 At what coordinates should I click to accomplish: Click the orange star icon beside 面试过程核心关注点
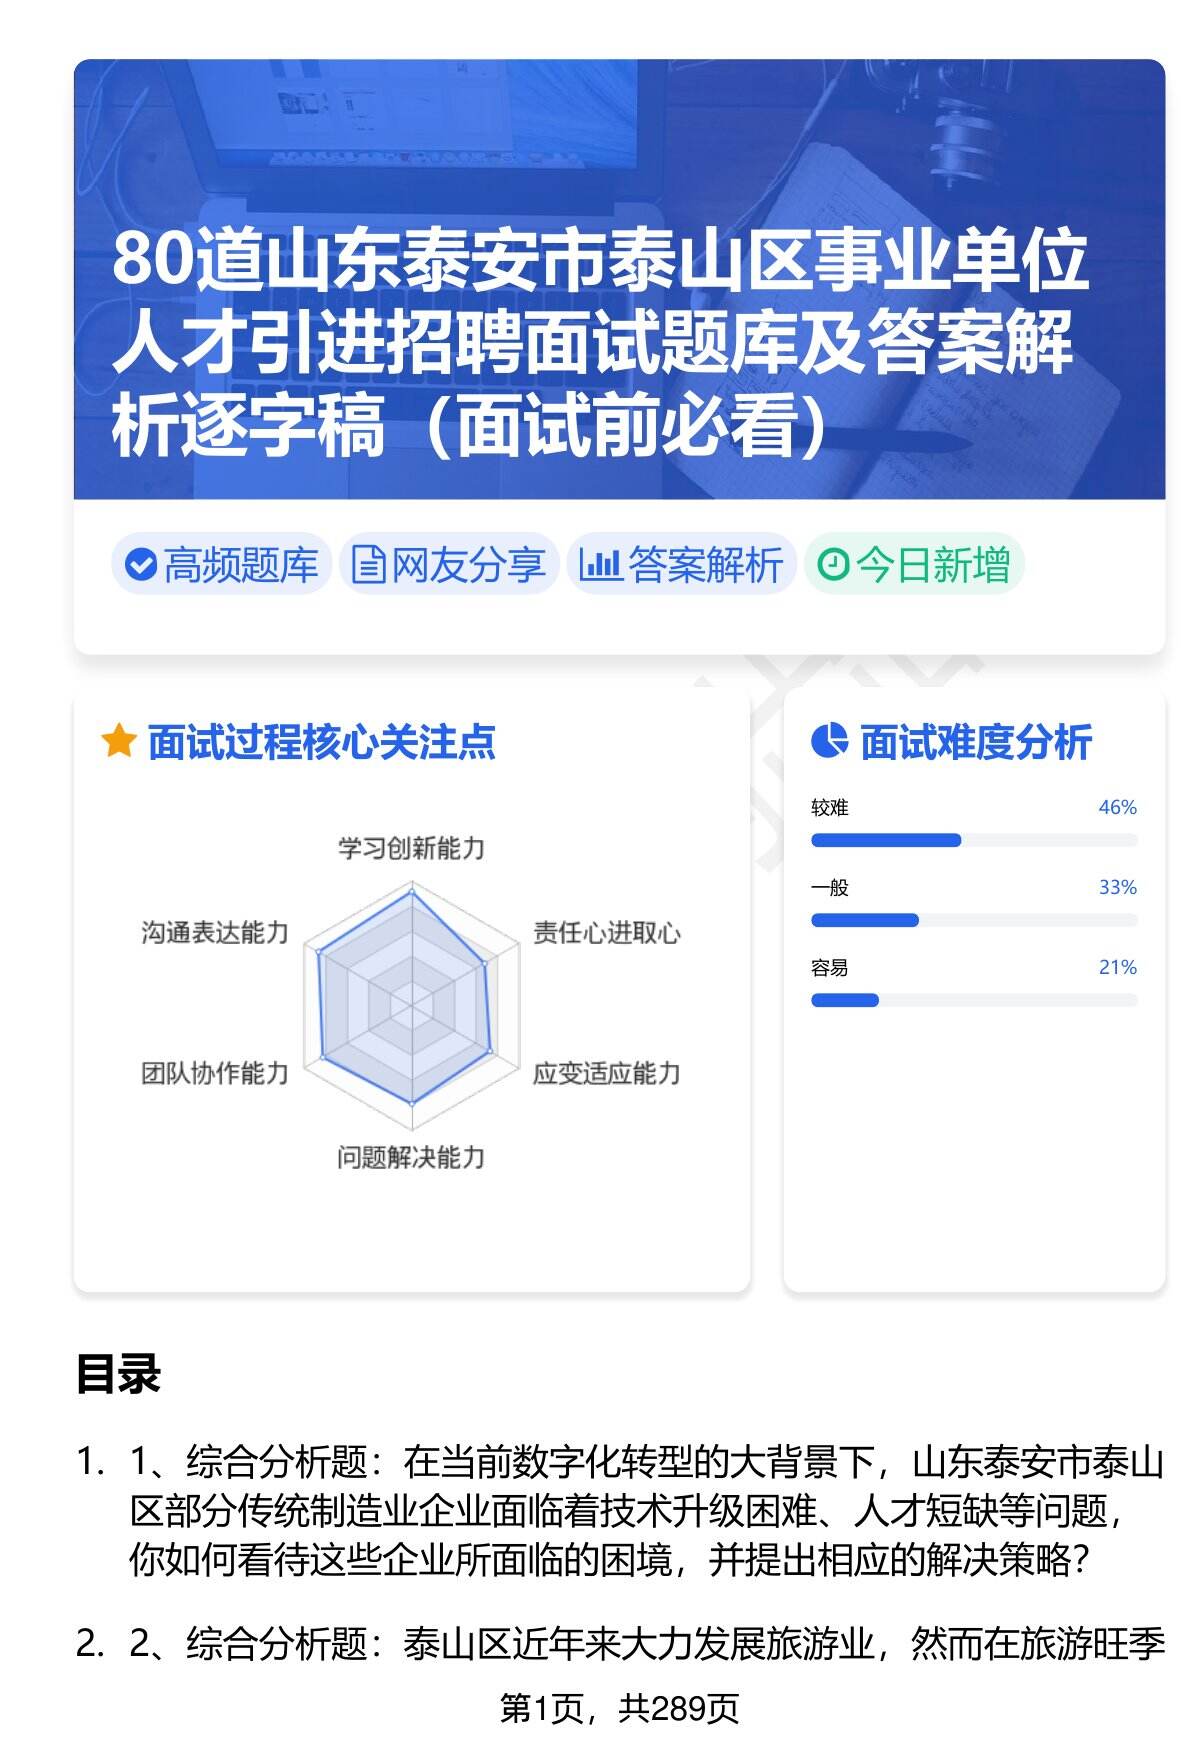click(x=118, y=742)
